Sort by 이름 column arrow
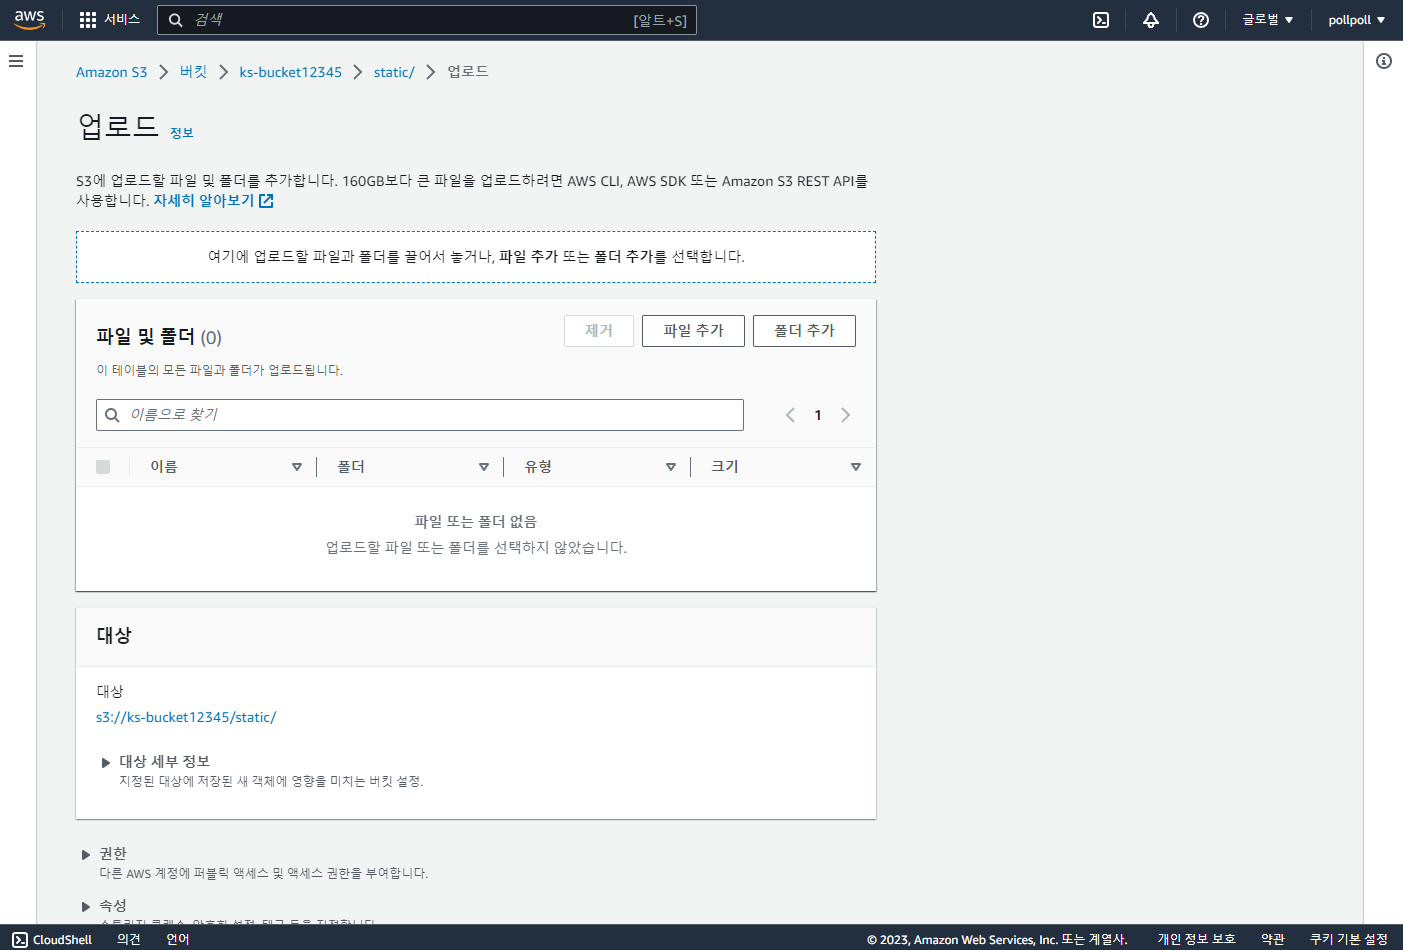The image size is (1403, 950). [x=297, y=467]
